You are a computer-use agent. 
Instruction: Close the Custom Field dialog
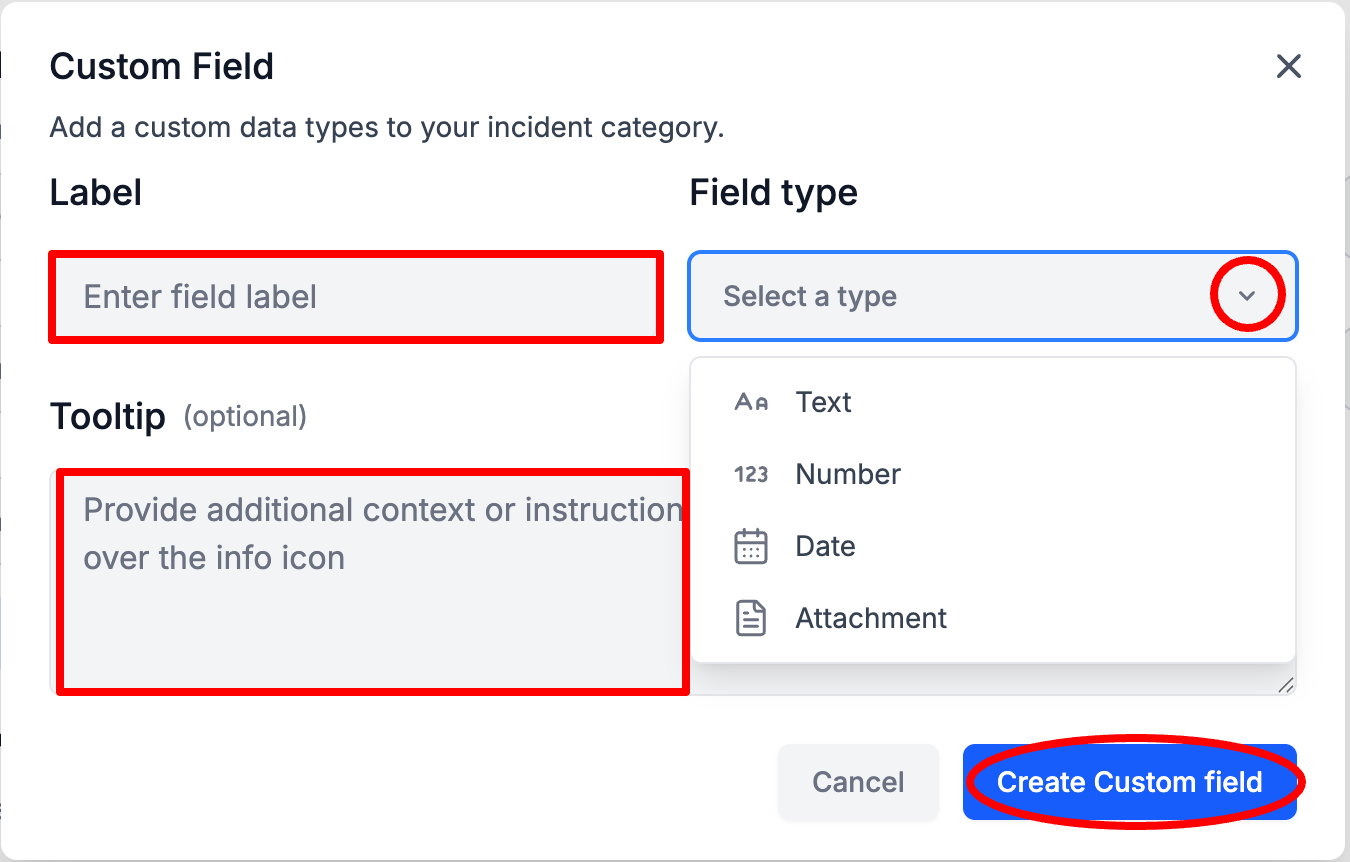(x=1288, y=67)
